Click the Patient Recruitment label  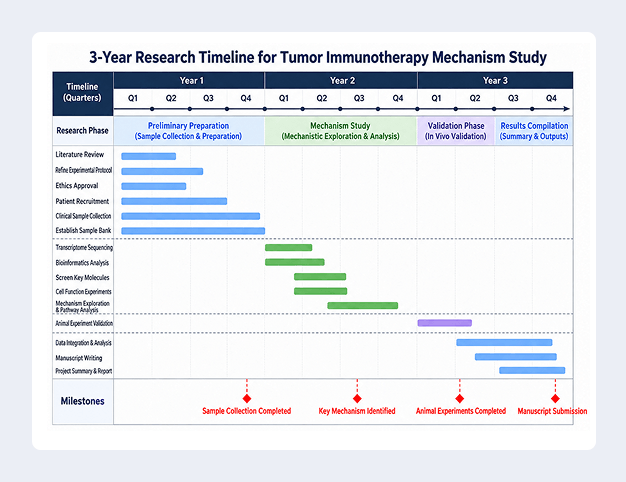pos(82,201)
